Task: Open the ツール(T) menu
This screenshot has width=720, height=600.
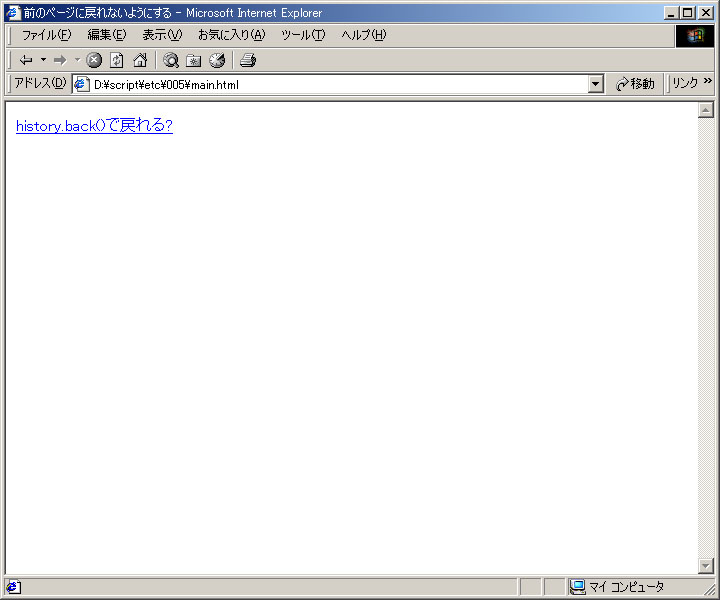Action: [x=303, y=35]
